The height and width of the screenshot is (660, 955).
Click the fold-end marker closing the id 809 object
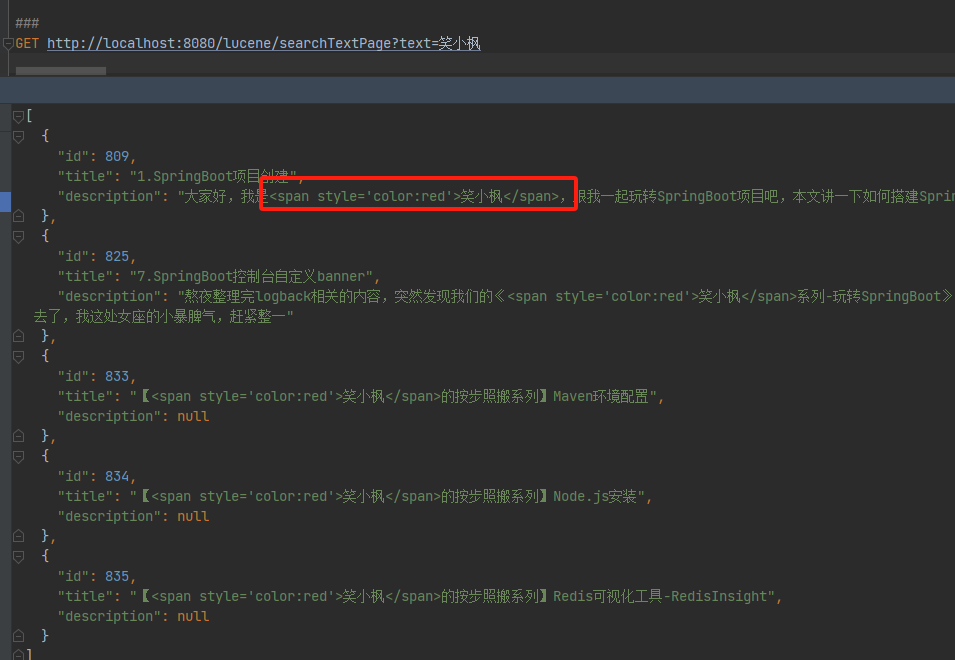[19, 216]
